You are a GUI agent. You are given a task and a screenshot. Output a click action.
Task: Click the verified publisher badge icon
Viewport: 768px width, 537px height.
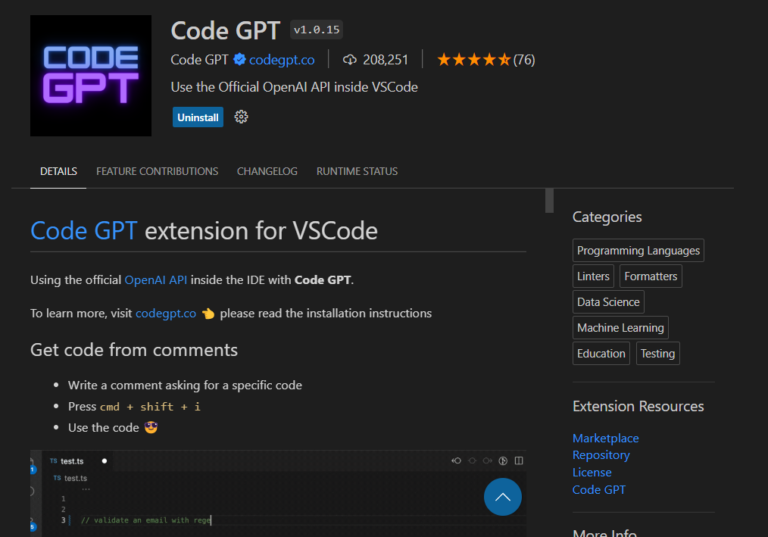240,59
